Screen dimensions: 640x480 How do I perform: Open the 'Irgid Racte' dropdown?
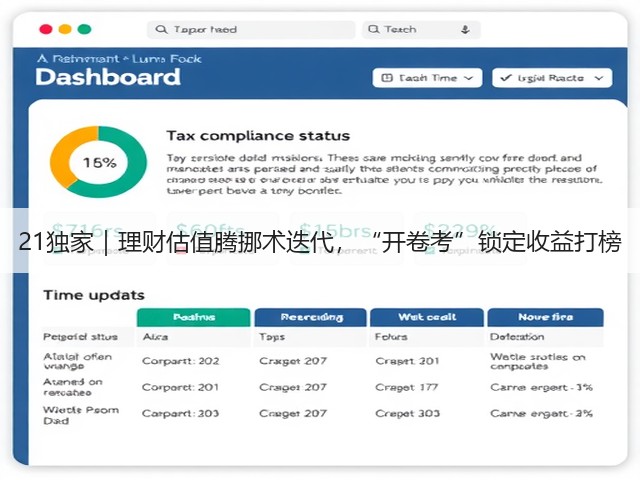(552, 78)
